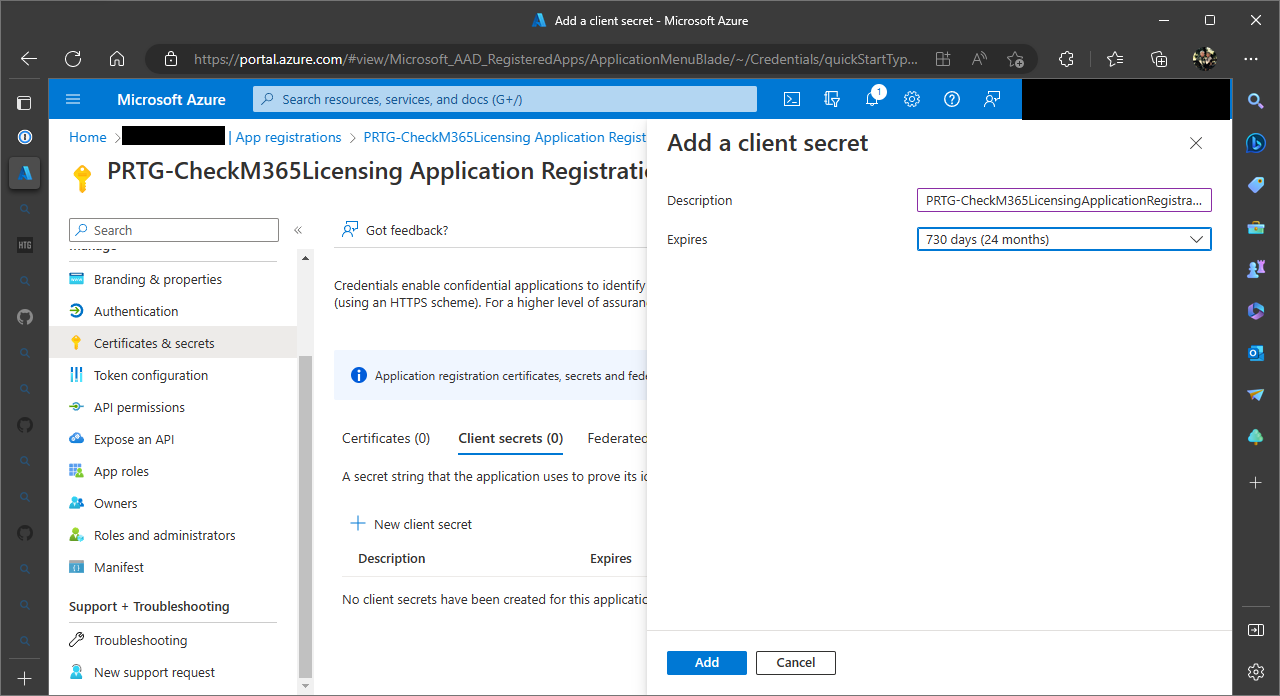1280x696 pixels.
Task: Open Azure Cloud Shell icon
Action: tap(791, 99)
